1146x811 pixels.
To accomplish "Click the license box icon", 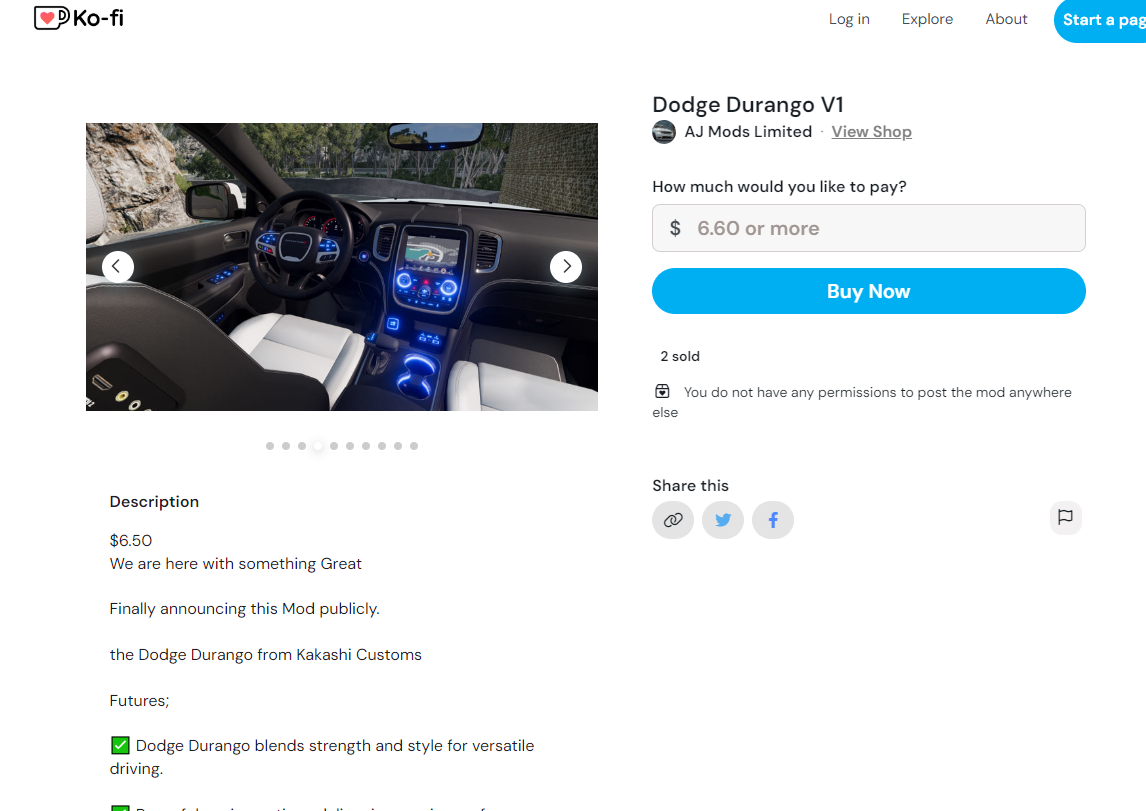I will 662,392.
